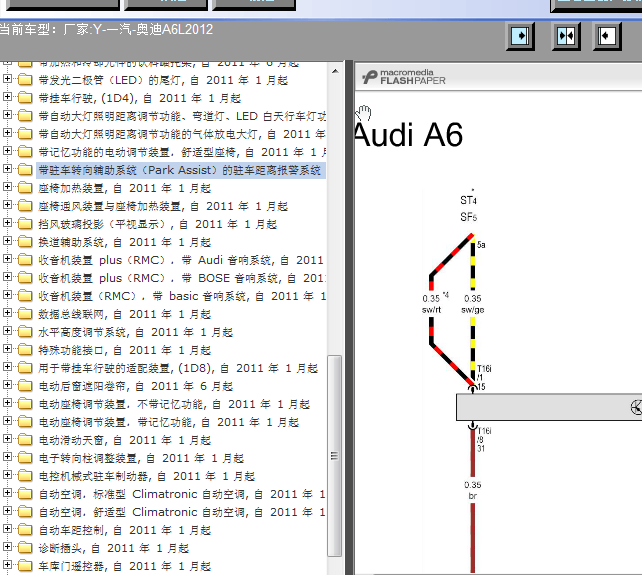Select 电控机械式驻车制动器 item
The width and height of the screenshot is (642, 575).
click(x=147, y=477)
